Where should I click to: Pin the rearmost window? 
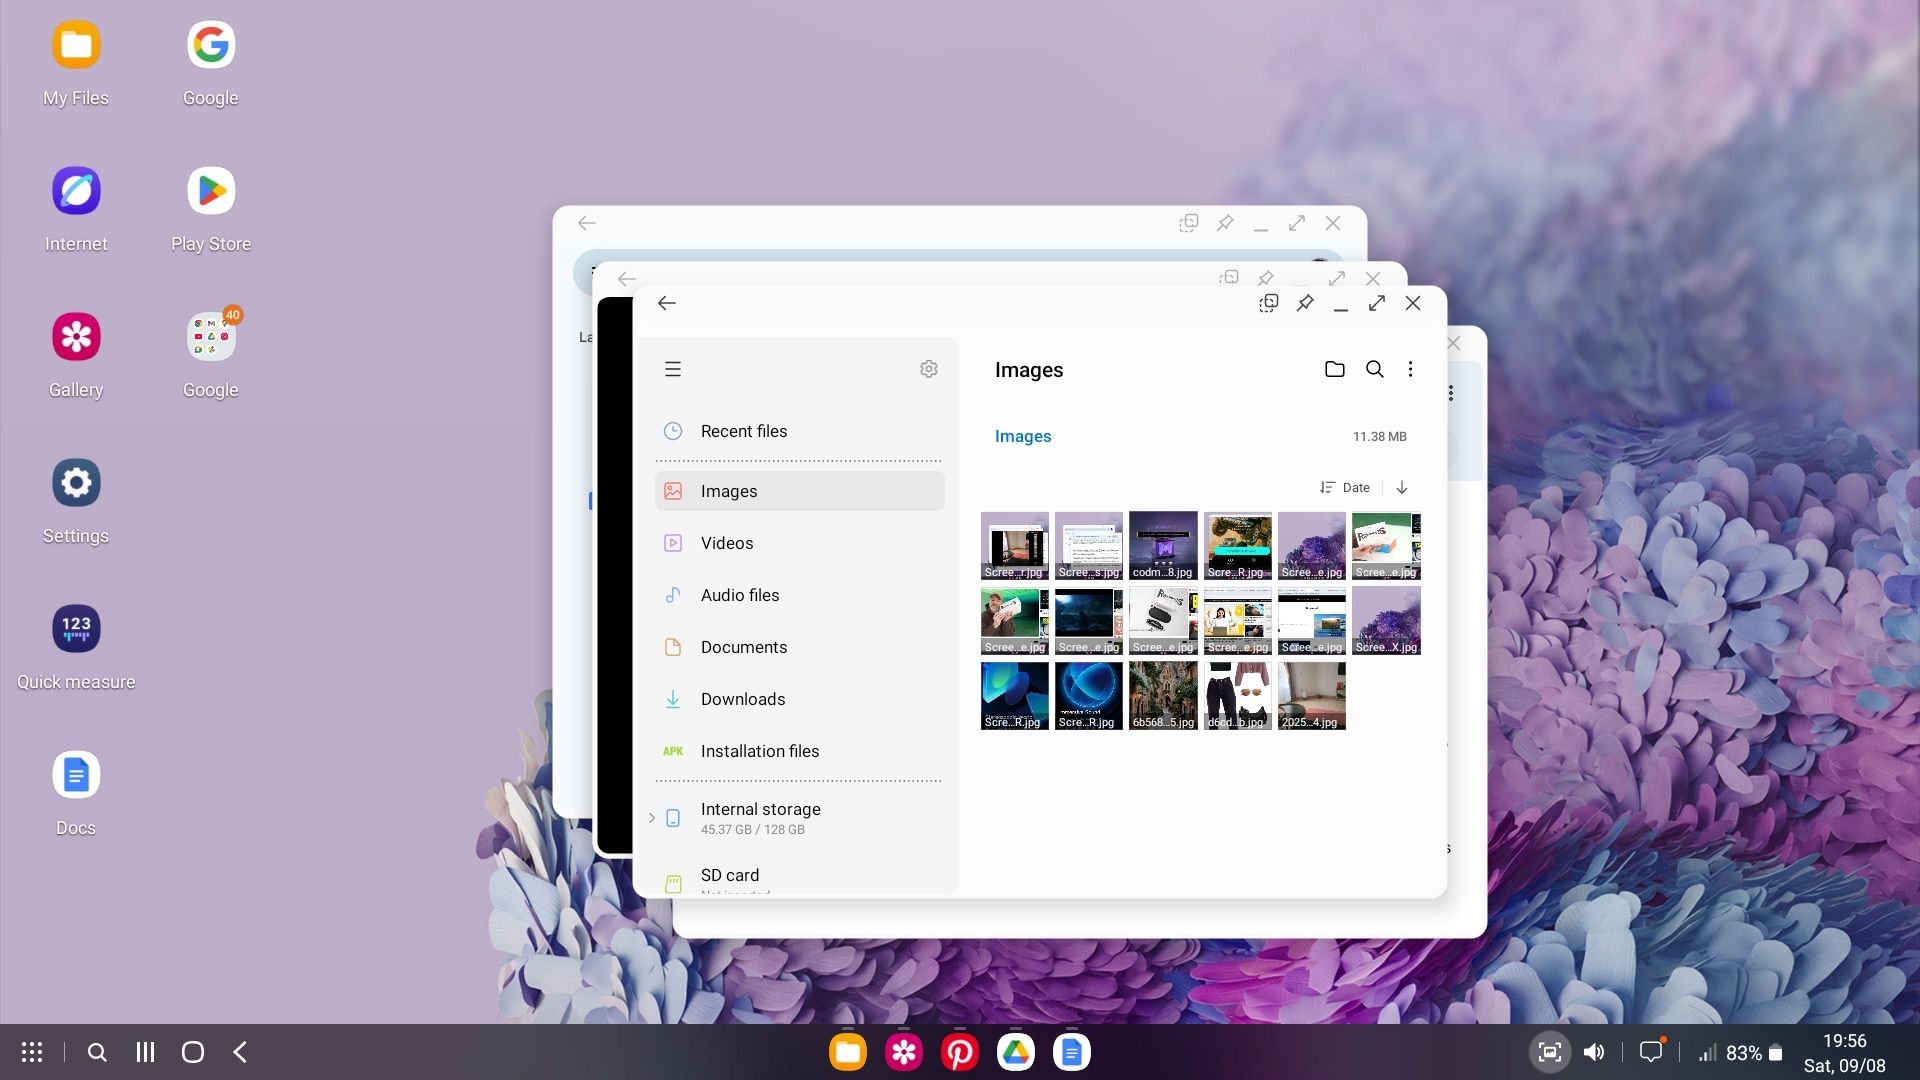point(1225,223)
